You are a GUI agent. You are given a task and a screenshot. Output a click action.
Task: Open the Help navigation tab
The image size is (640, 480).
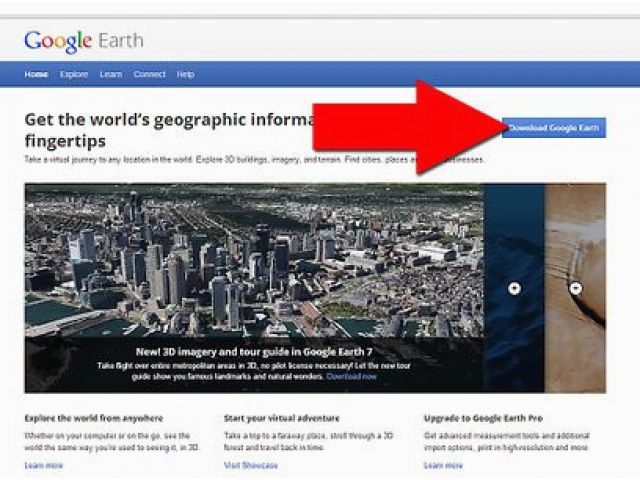(x=185, y=74)
